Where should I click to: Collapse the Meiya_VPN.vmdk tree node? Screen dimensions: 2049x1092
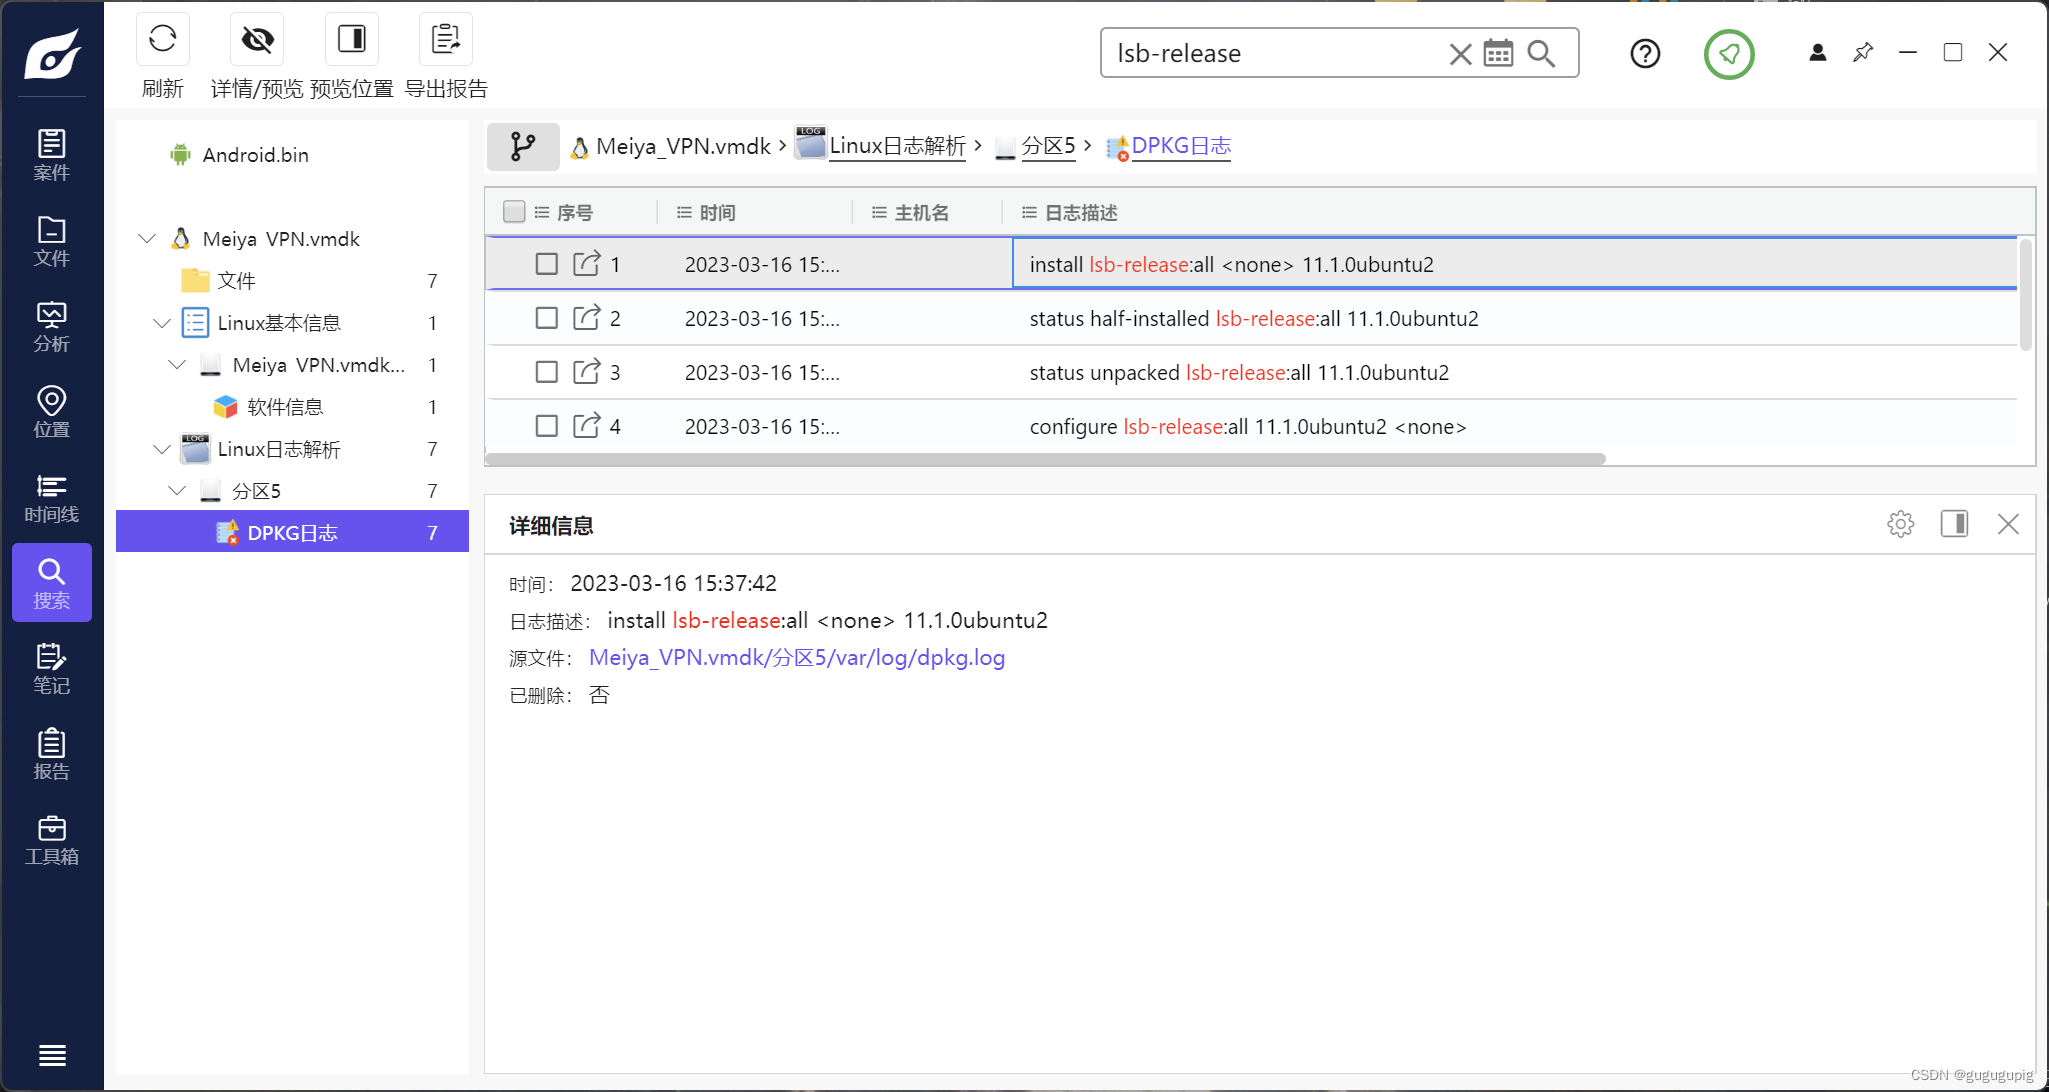(147, 239)
